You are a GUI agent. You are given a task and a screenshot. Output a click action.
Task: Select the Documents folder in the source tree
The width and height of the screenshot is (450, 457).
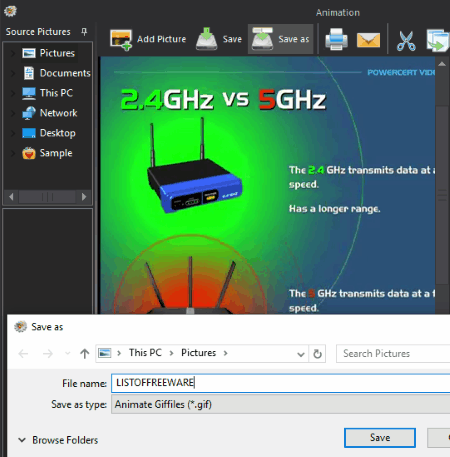click(57, 73)
